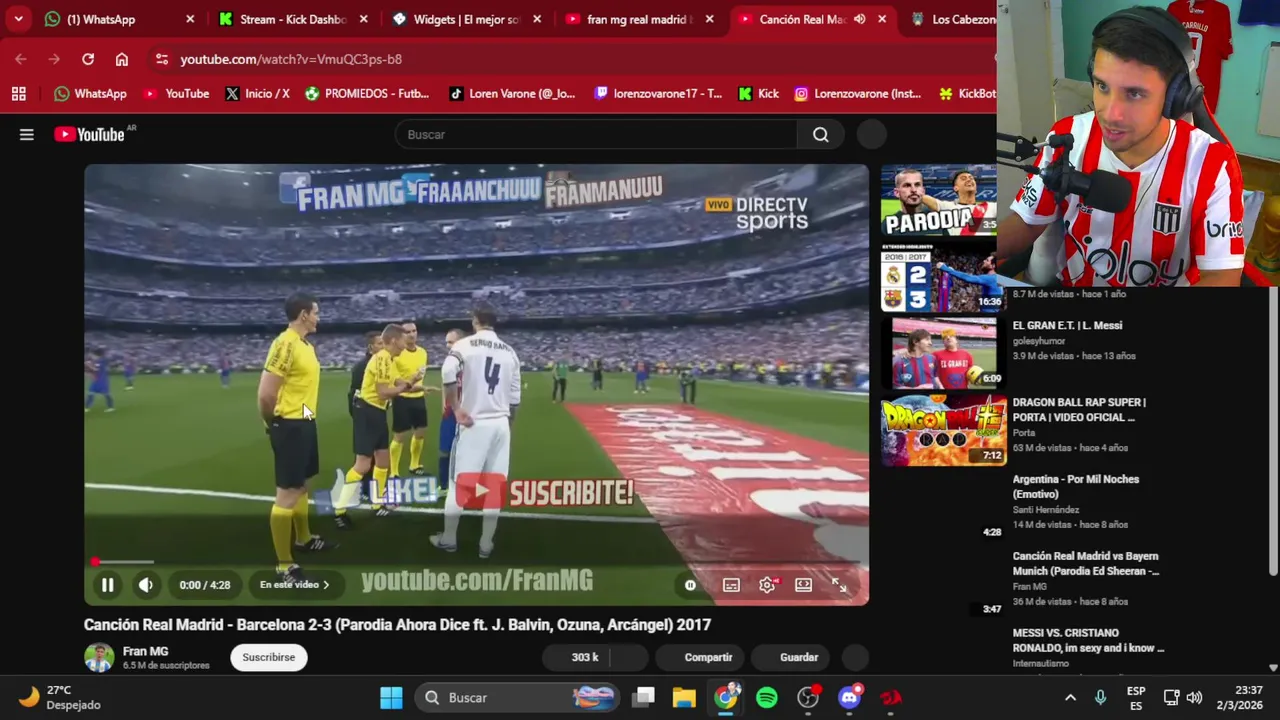
Task: Open the 2-3 match highlights thumbnail
Action: point(938,277)
